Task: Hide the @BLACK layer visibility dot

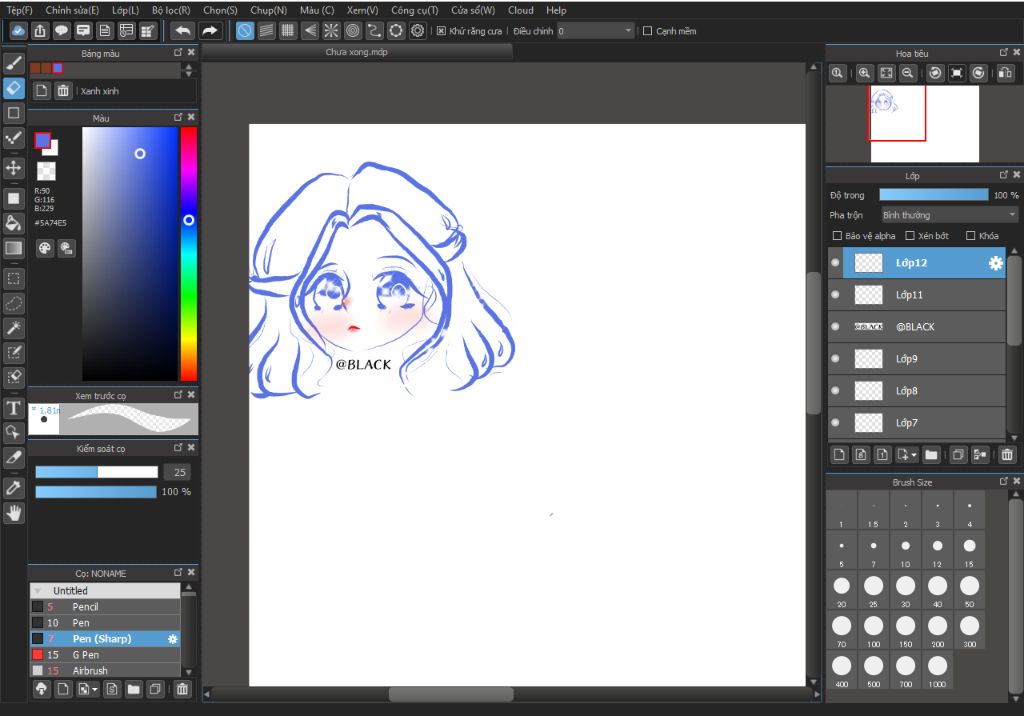Action: (x=835, y=327)
